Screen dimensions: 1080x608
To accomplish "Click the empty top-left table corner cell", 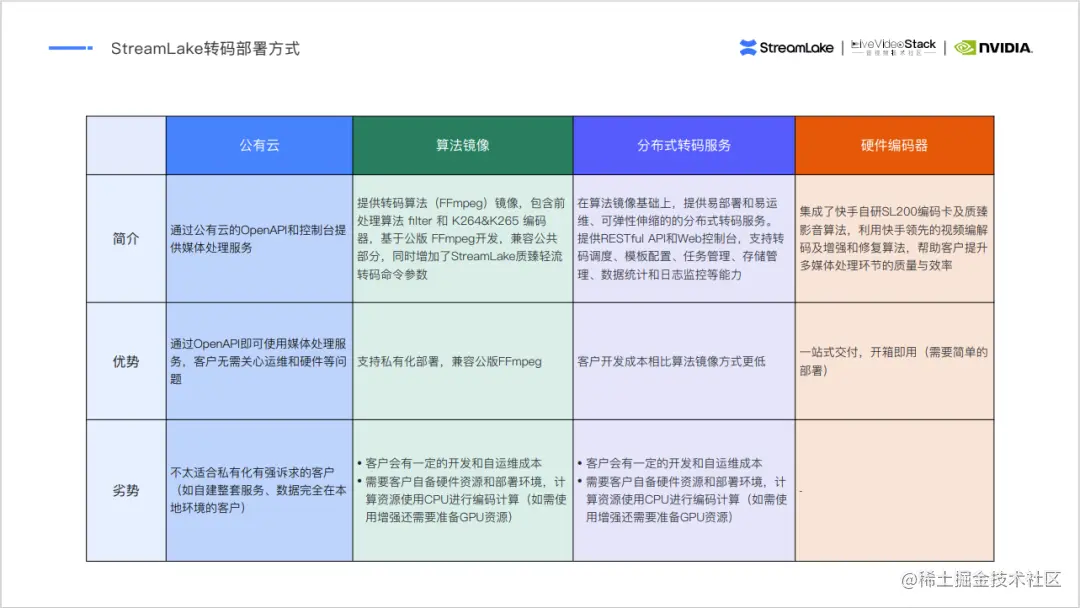I will click(x=125, y=144).
